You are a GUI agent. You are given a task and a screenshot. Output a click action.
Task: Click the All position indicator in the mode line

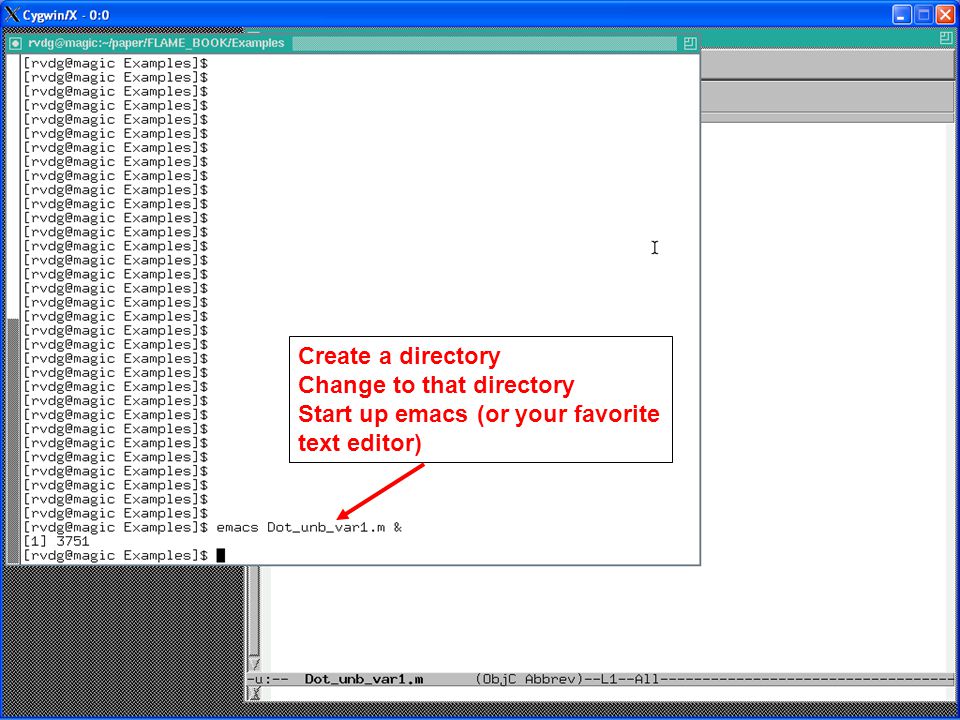647,679
